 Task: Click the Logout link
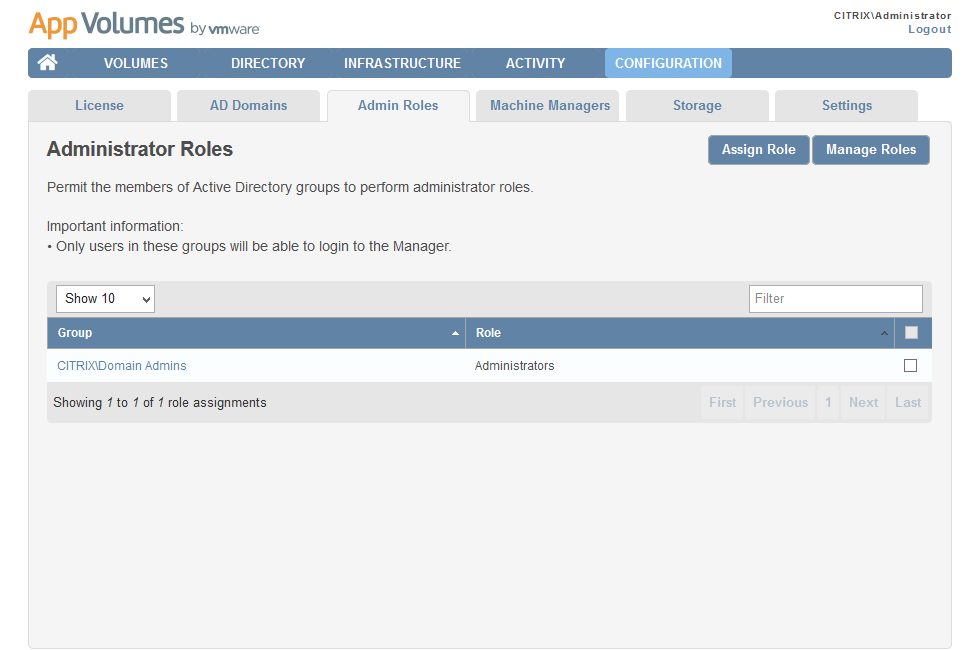(930, 29)
